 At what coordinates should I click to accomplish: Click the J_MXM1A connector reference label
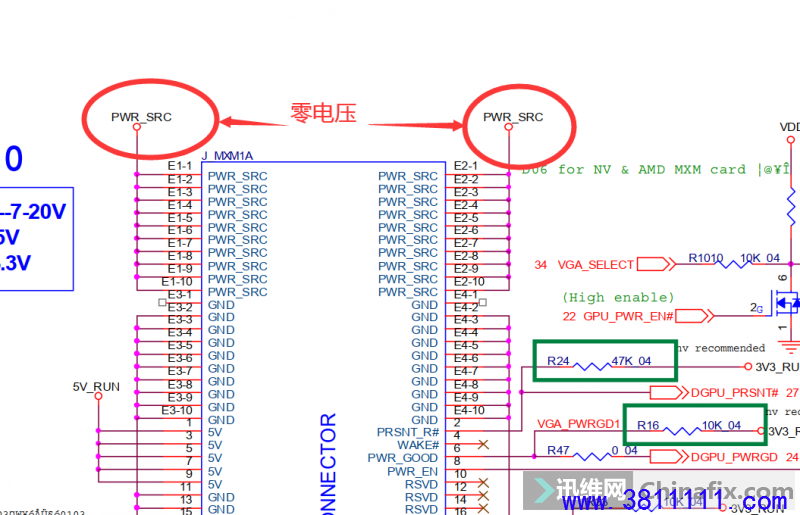(227, 156)
